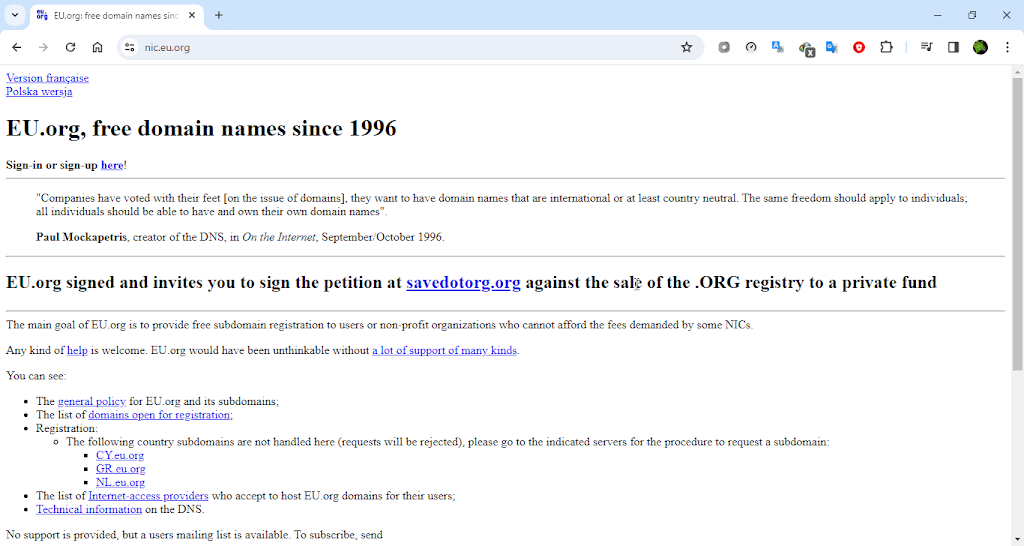Screen dimensions: 1024x546
Task: Open the Internet-access providers link
Action: (x=148, y=496)
